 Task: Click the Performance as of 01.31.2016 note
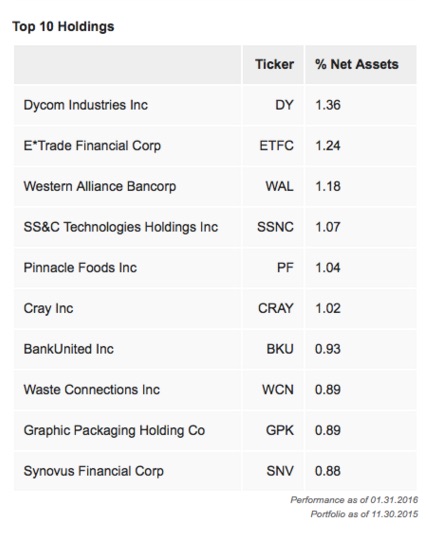coord(354,500)
